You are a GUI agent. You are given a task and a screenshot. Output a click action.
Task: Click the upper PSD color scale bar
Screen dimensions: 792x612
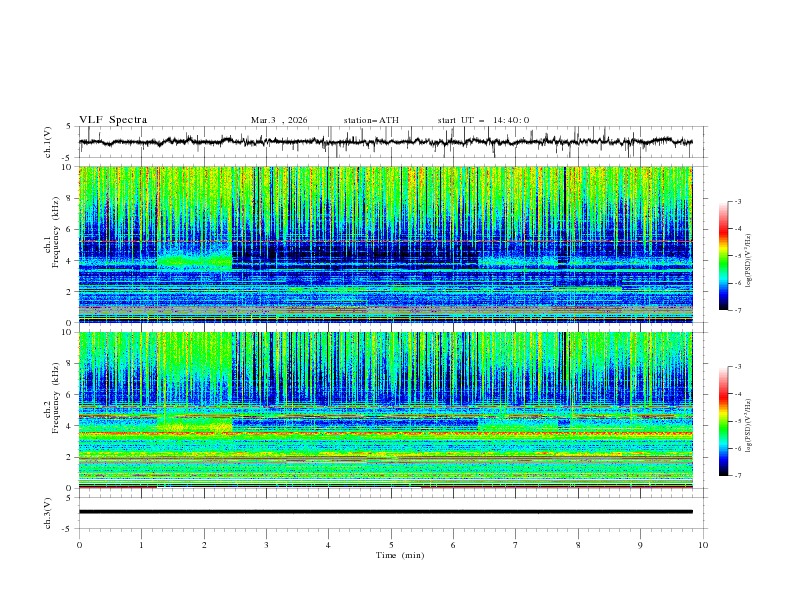tap(724, 256)
